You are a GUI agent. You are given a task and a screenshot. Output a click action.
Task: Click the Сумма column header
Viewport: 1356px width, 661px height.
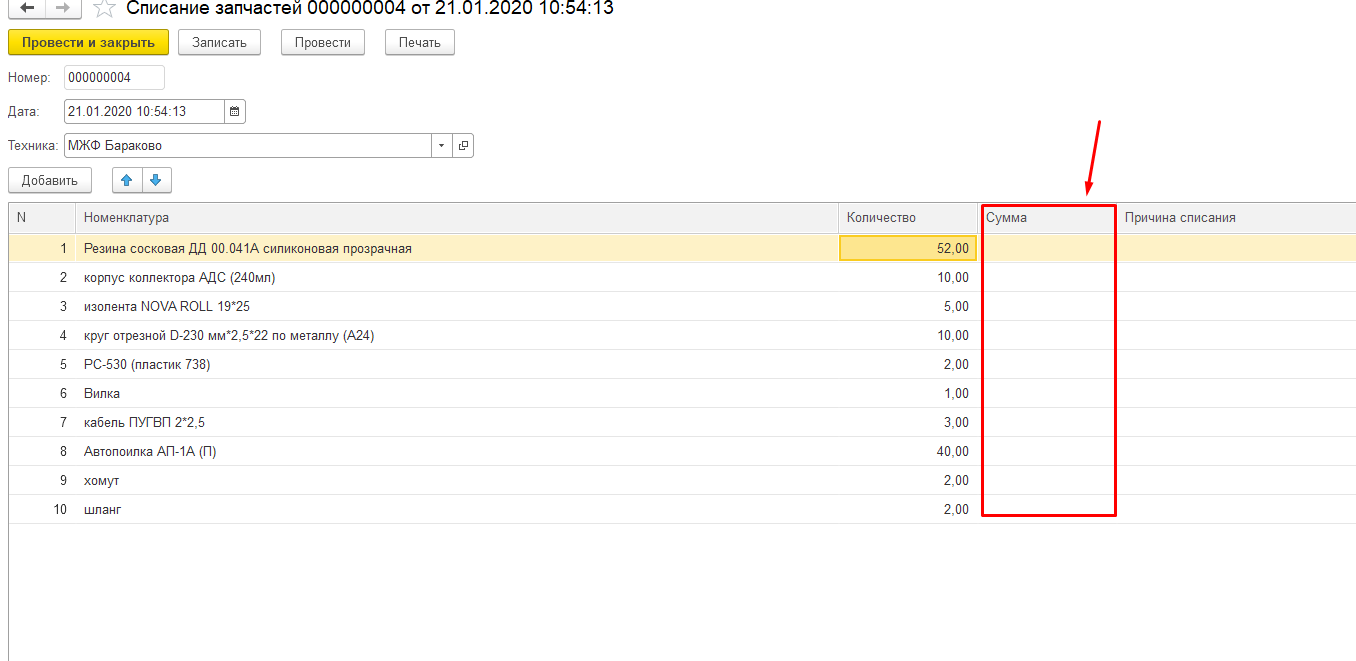[1047, 217]
